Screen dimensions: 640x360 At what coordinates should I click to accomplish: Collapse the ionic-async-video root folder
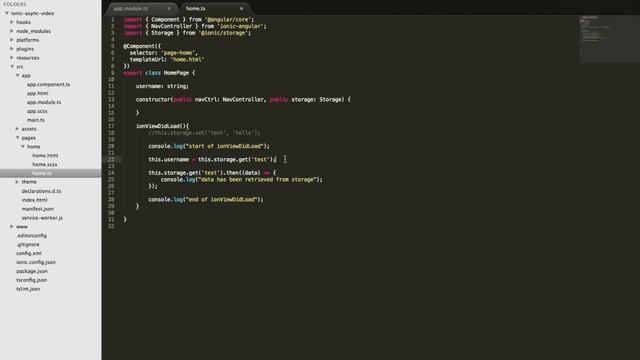[7, 13]
